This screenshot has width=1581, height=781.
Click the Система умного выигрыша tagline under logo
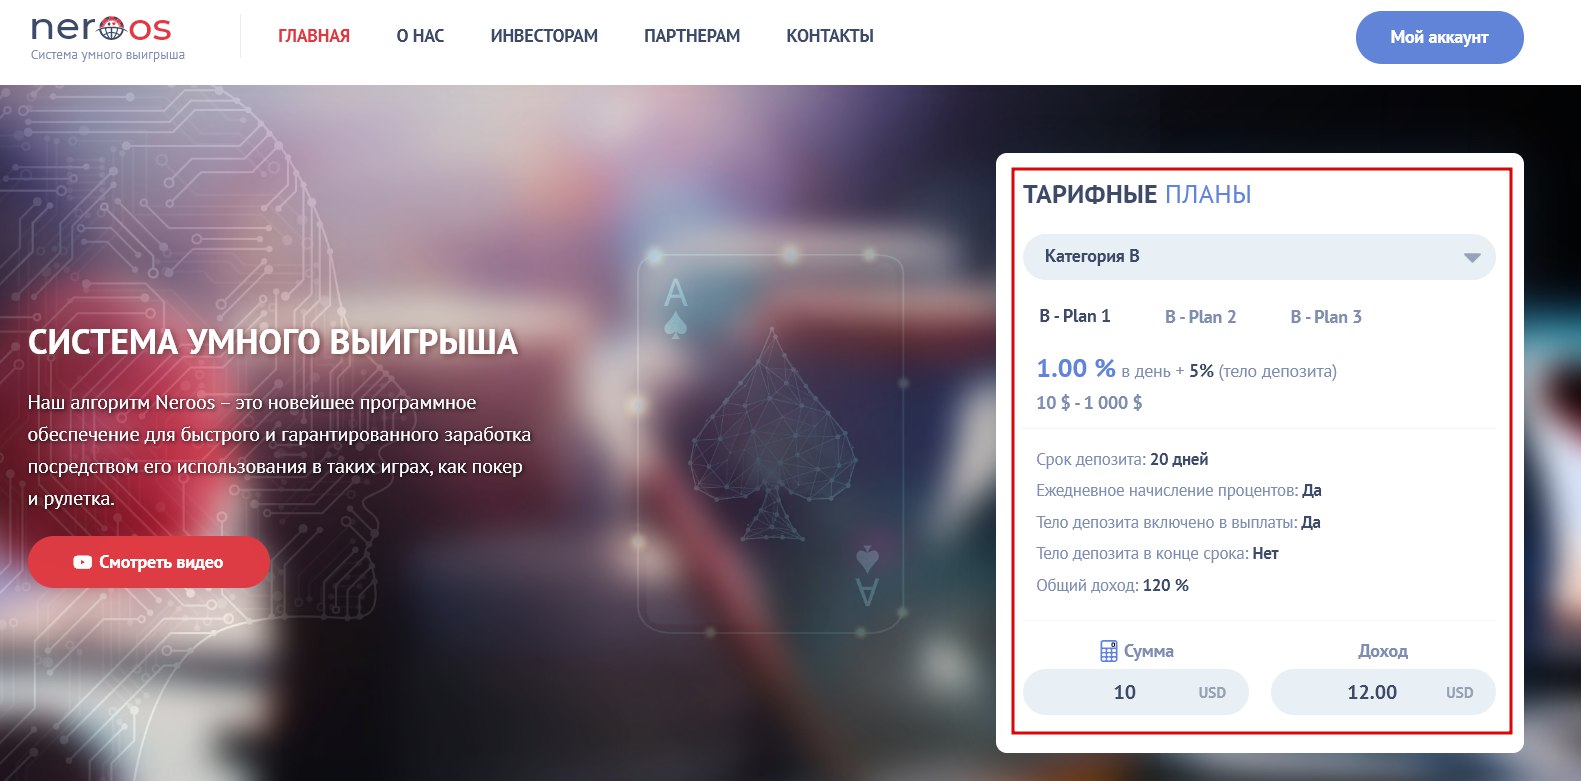click(x=108, y=55)
